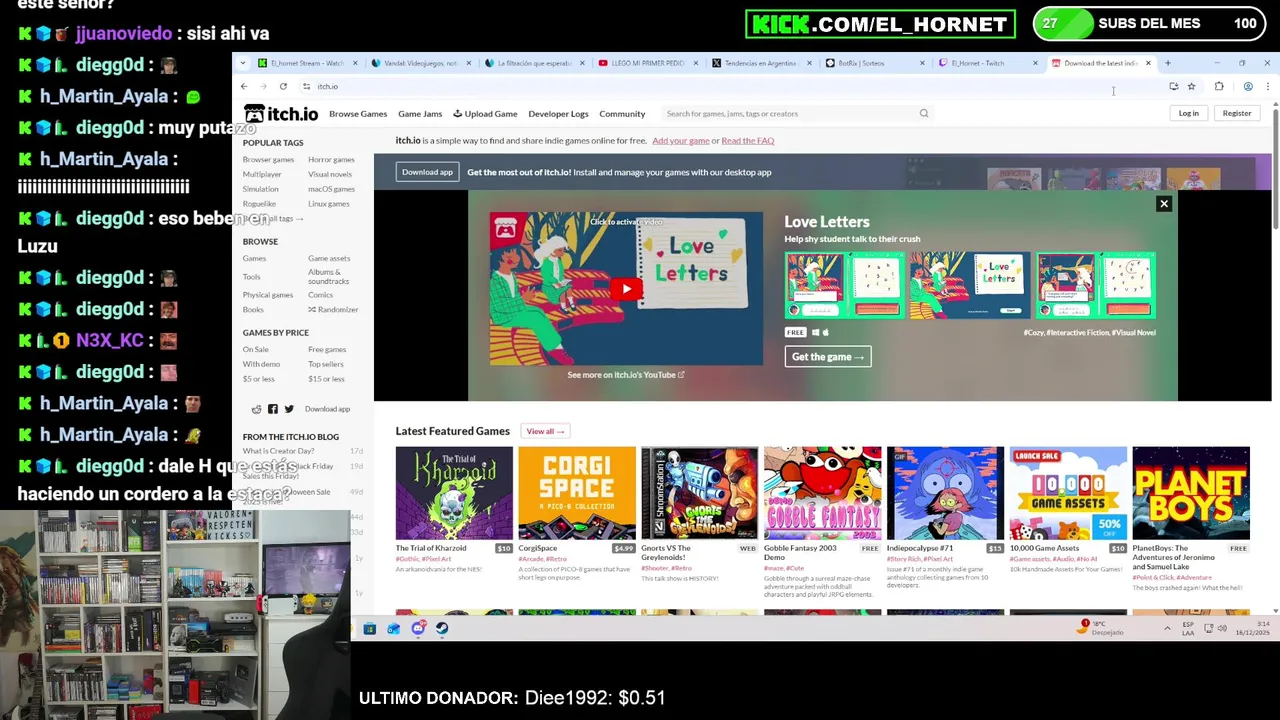Click the Download app banner button
Viewport: 1280px width, 720px height.
click(x=427, y=172)
